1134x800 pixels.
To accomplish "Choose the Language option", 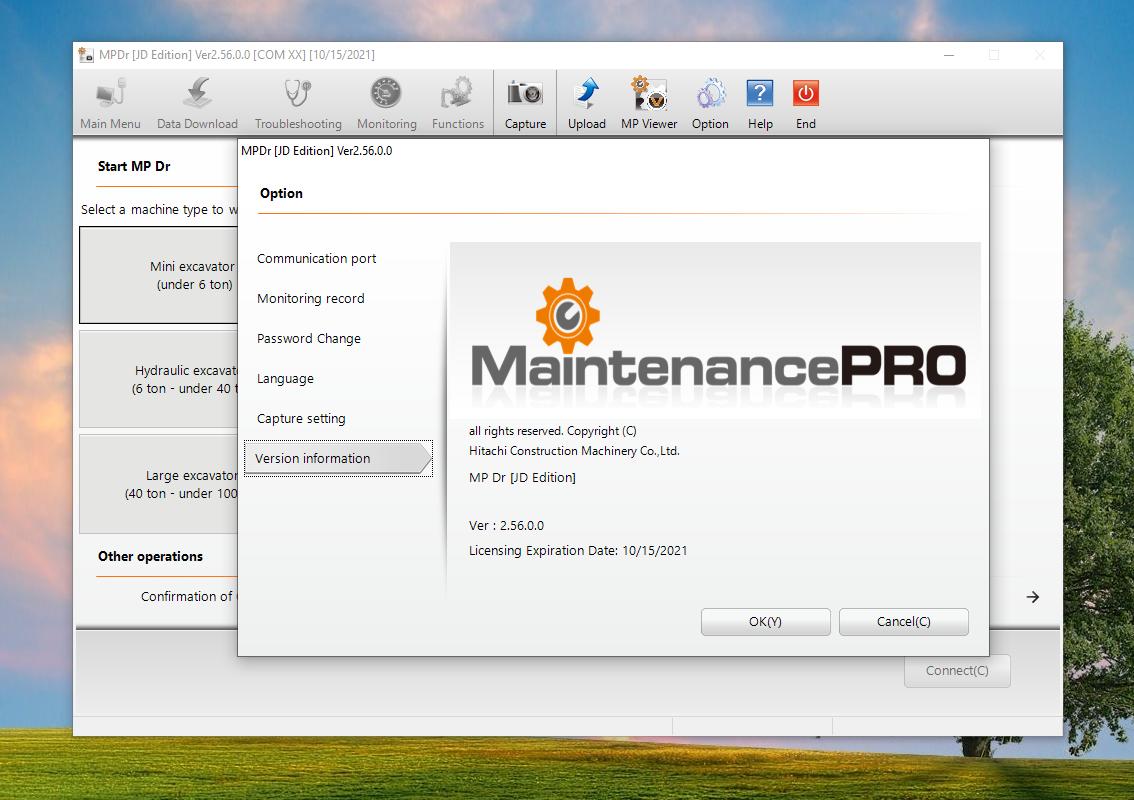I will click(x=285, y=378).
